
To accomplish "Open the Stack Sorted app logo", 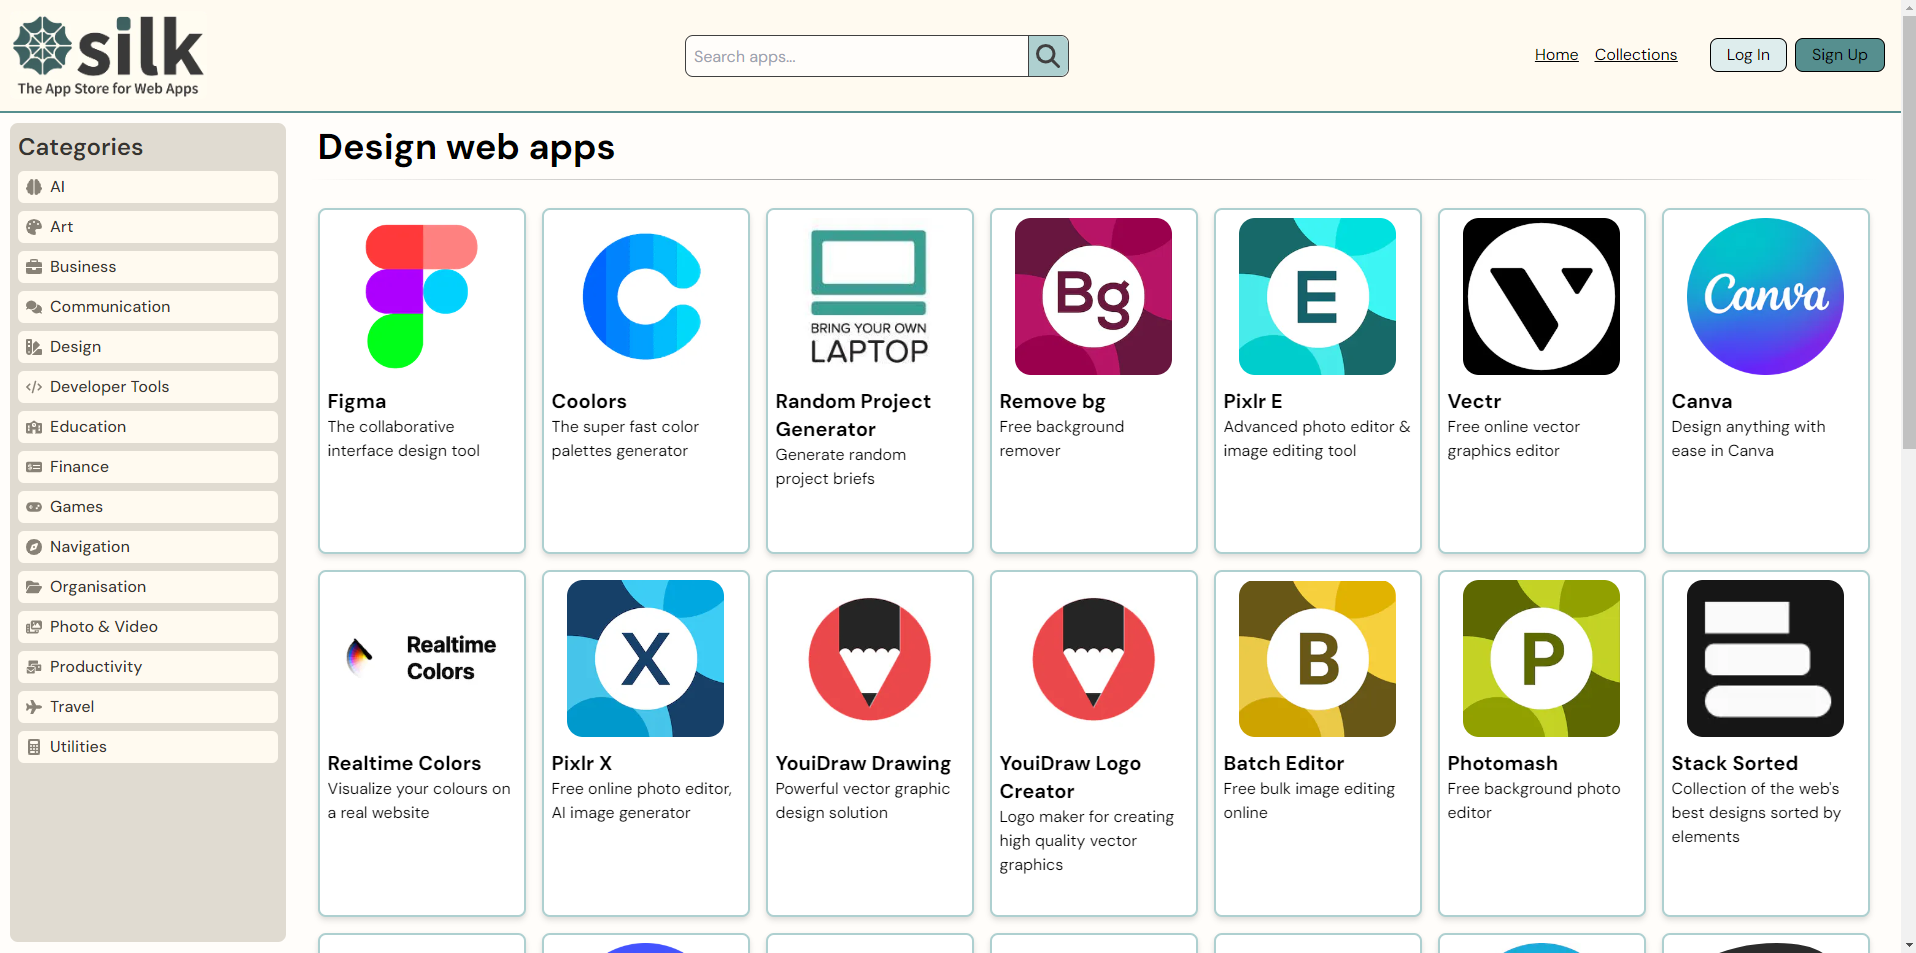I will click(x=1766, y=658).
